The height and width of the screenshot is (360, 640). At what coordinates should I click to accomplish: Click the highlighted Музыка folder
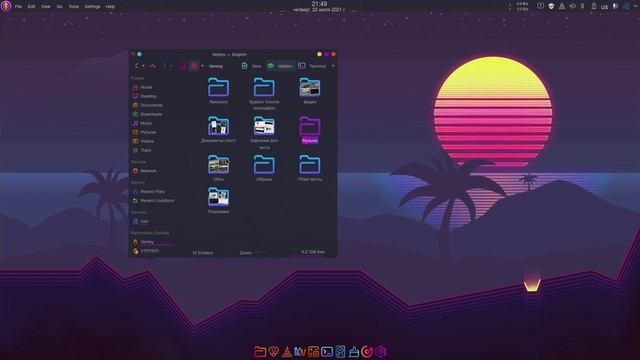310,129
